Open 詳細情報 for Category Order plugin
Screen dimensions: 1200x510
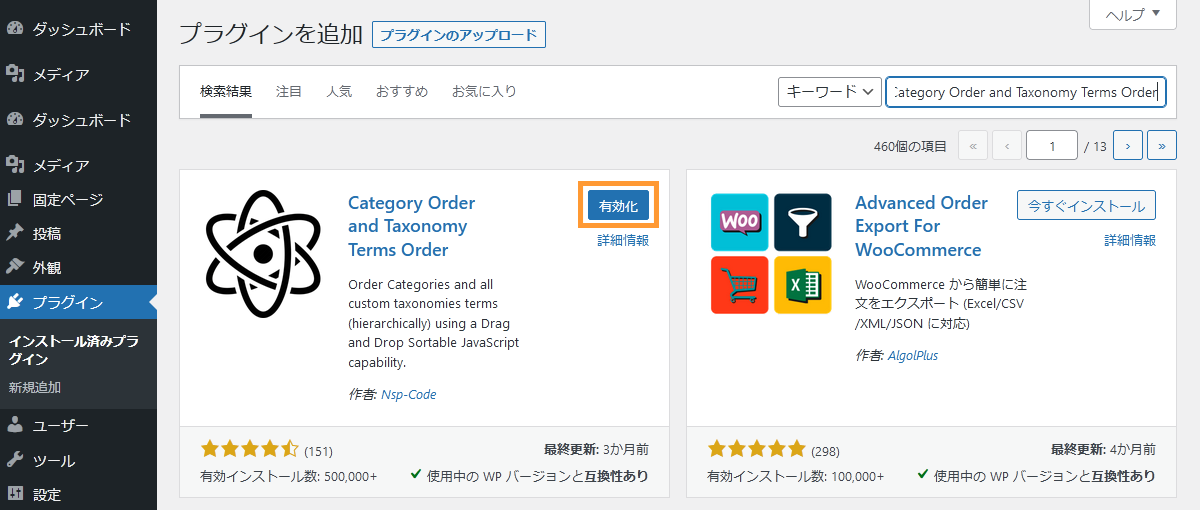(623, 240)
